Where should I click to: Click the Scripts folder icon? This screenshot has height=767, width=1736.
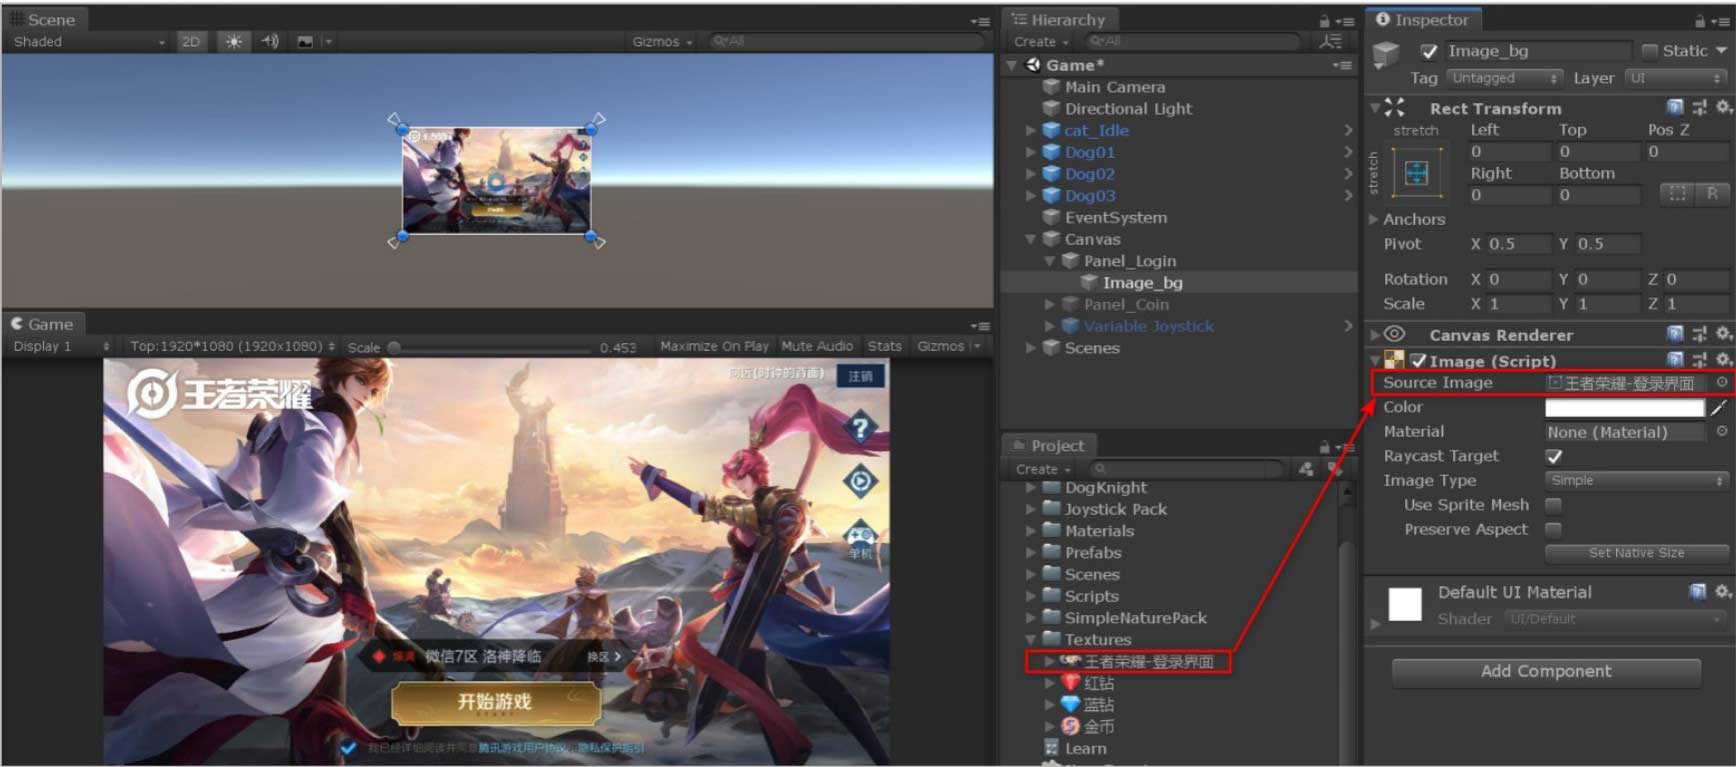click(x=1051, y=596)
